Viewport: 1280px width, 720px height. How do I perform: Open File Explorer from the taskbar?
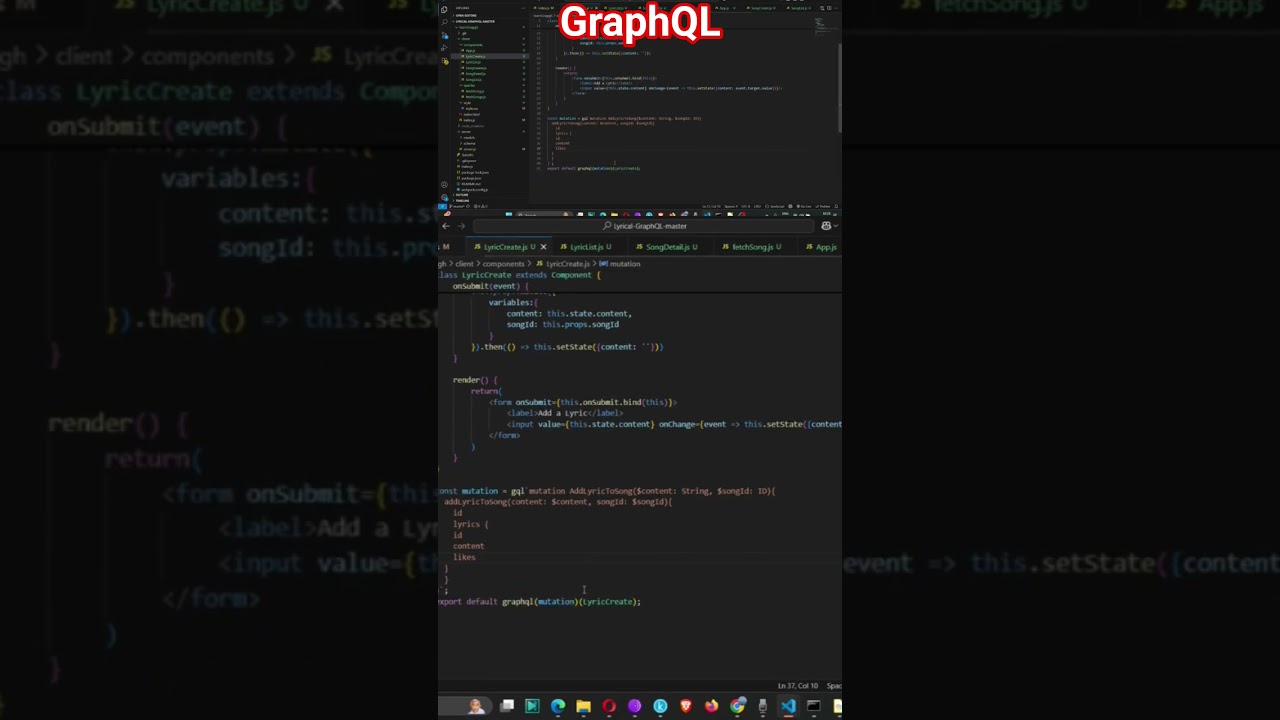click(x=583, y=706)
